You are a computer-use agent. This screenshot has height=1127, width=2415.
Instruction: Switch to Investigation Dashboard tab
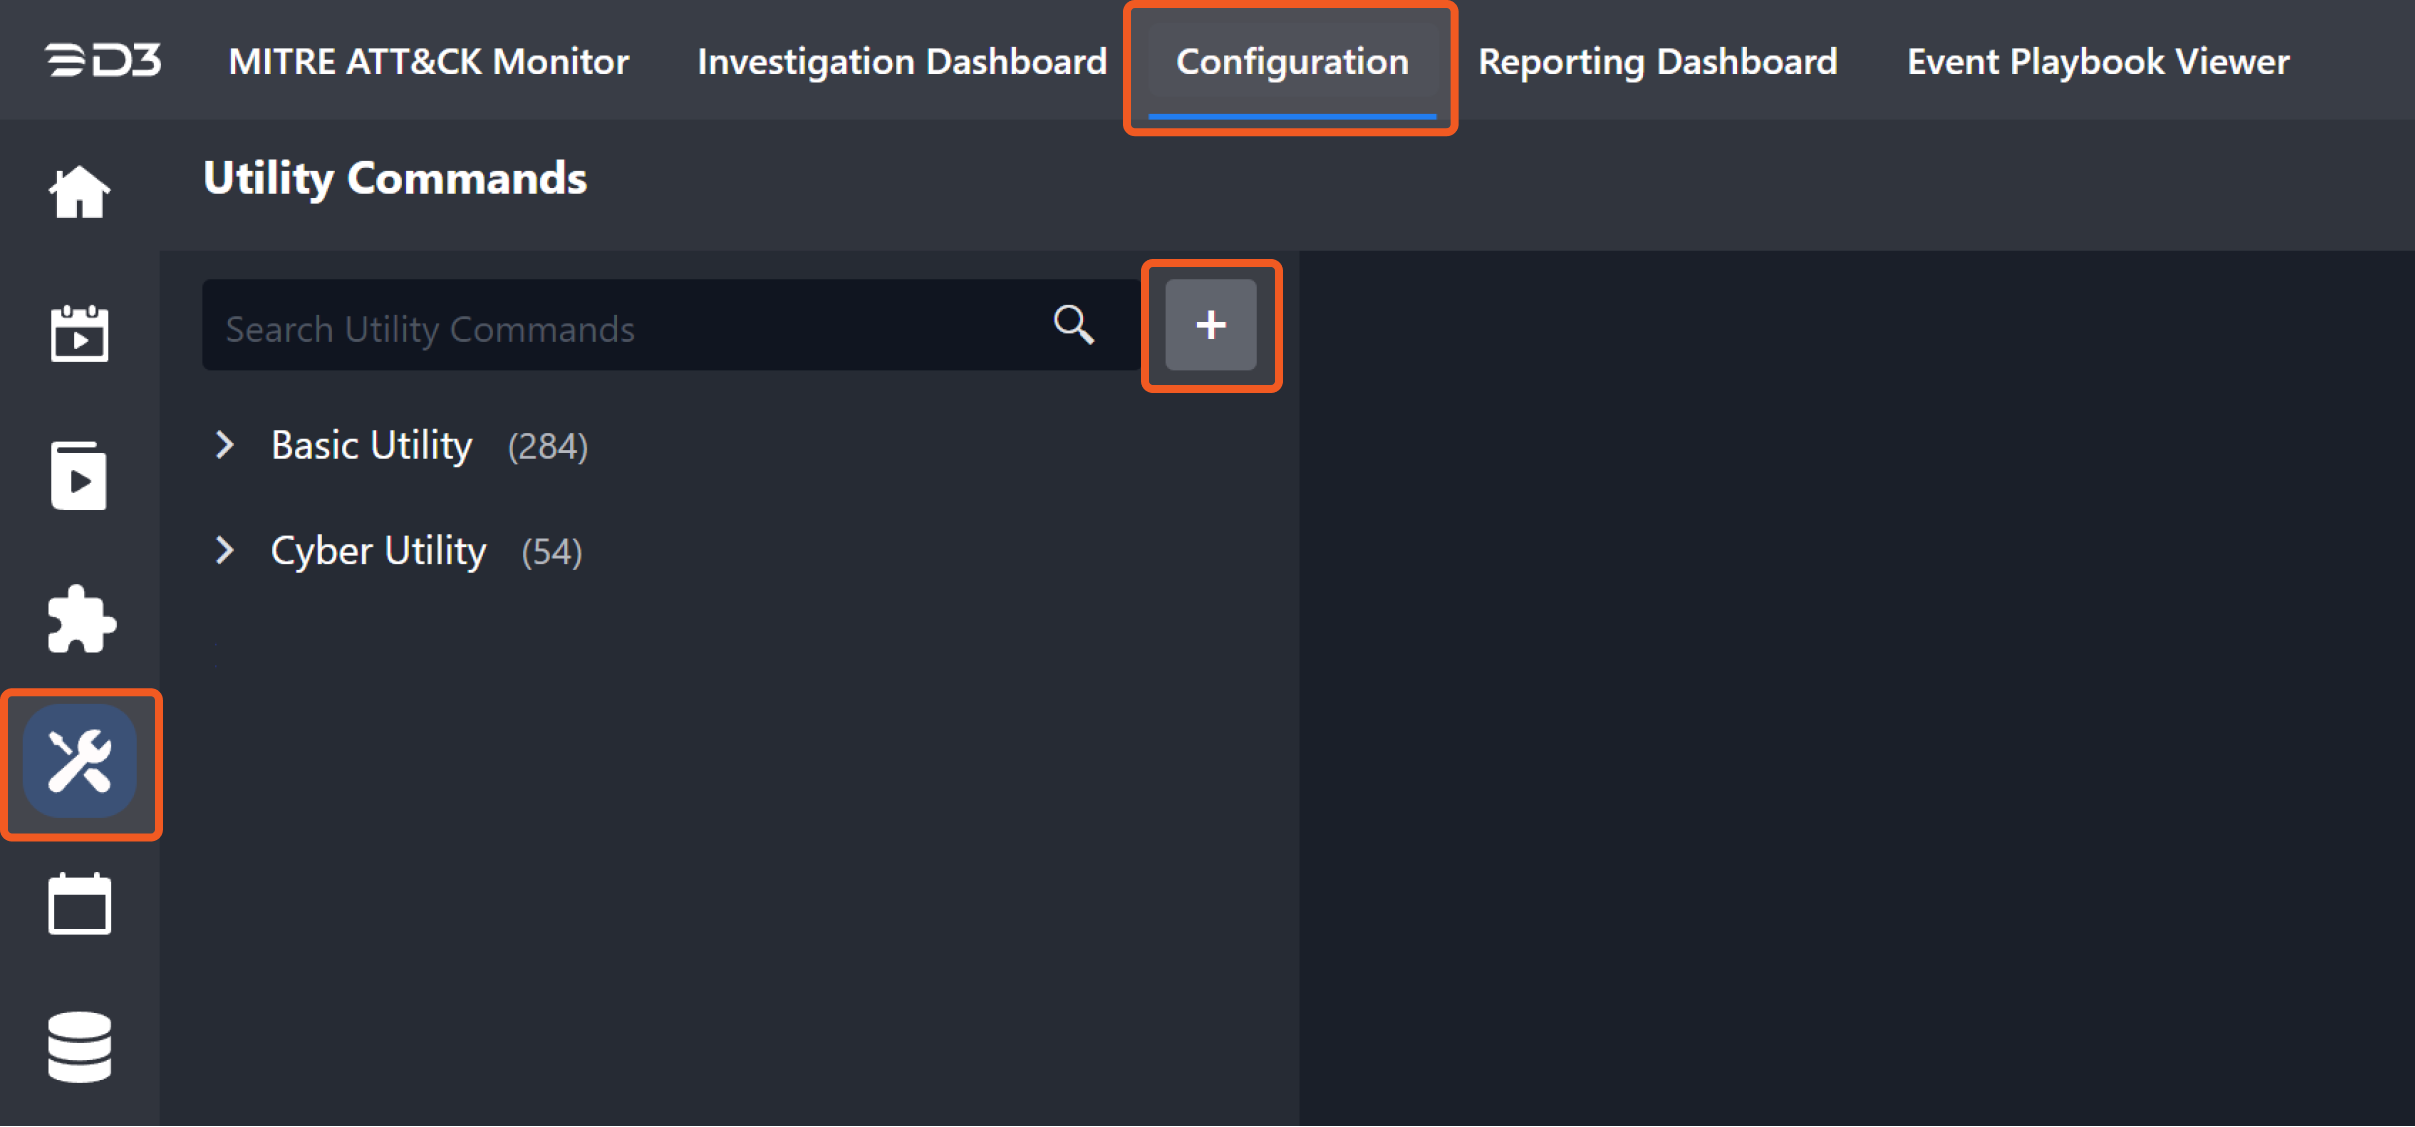(902, 62)
